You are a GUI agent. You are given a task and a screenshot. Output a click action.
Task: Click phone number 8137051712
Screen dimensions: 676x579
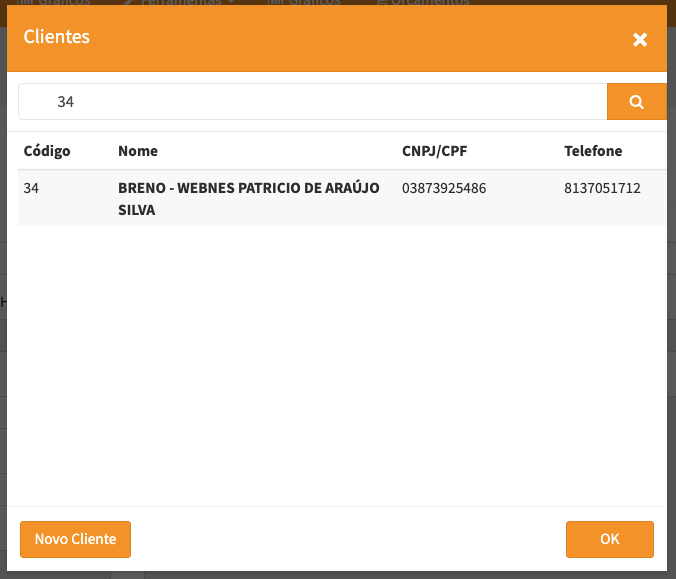602,188
